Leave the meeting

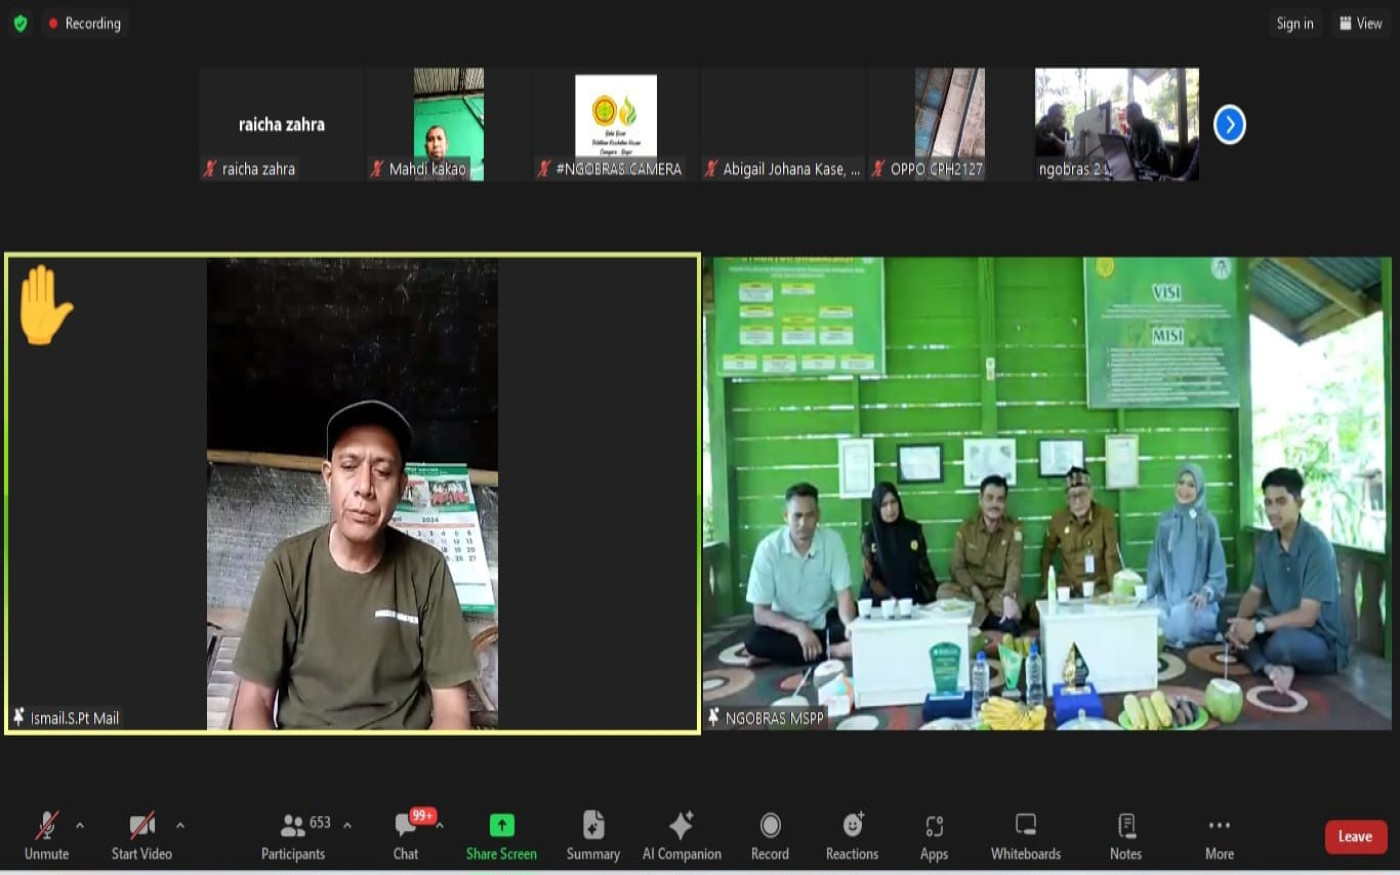1355,837
